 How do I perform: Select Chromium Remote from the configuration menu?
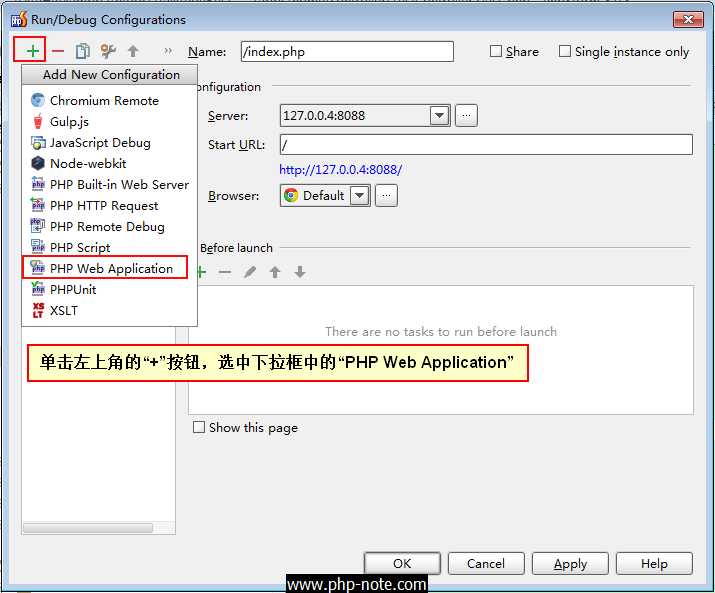[x=109, y=100]
